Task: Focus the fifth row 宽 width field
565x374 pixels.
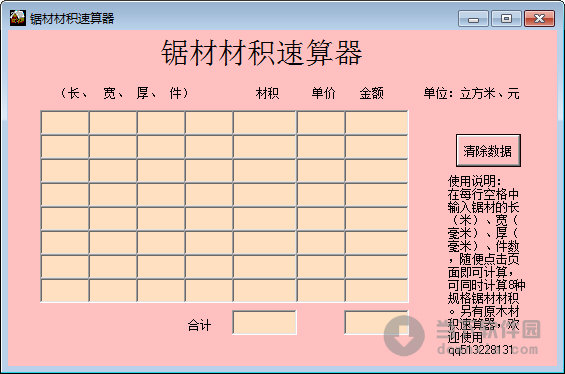Action: click(113, 219)
